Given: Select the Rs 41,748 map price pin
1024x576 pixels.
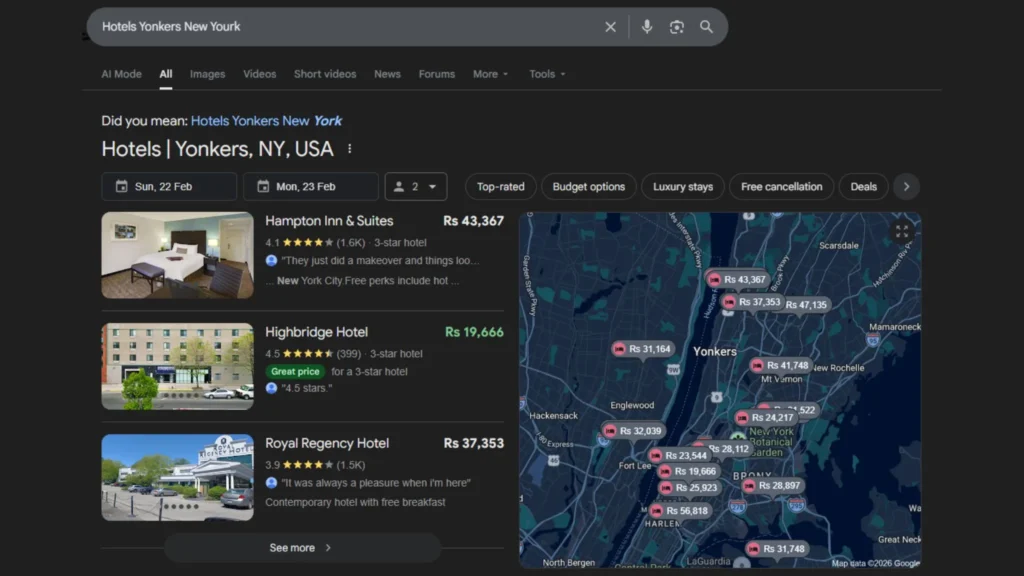Looking at the screenshot, I should point(780,365).
